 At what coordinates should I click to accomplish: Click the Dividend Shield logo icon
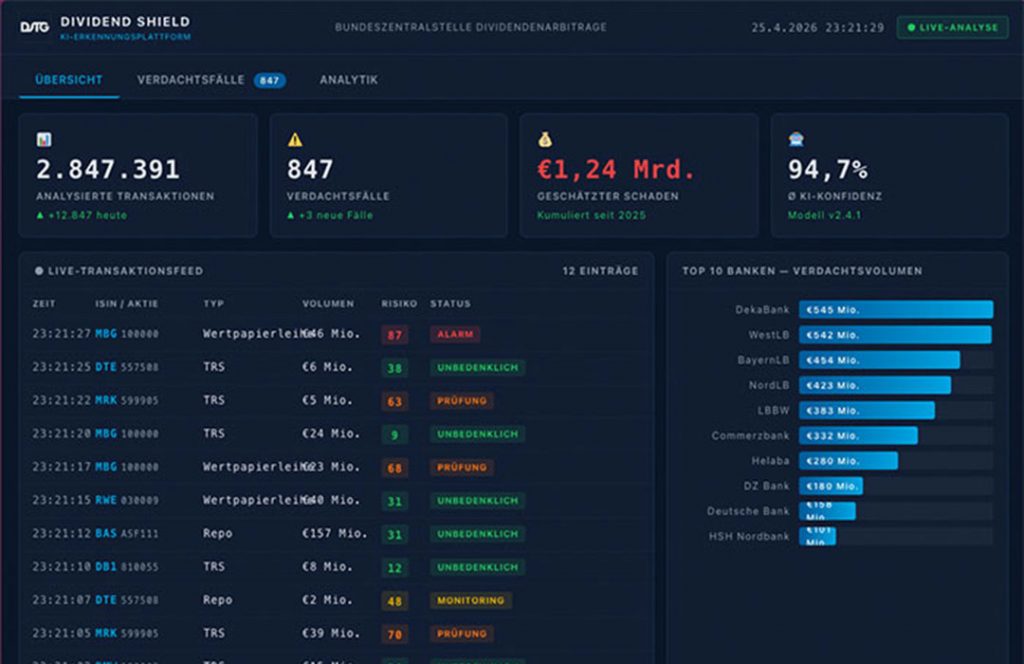coord(35,27)
